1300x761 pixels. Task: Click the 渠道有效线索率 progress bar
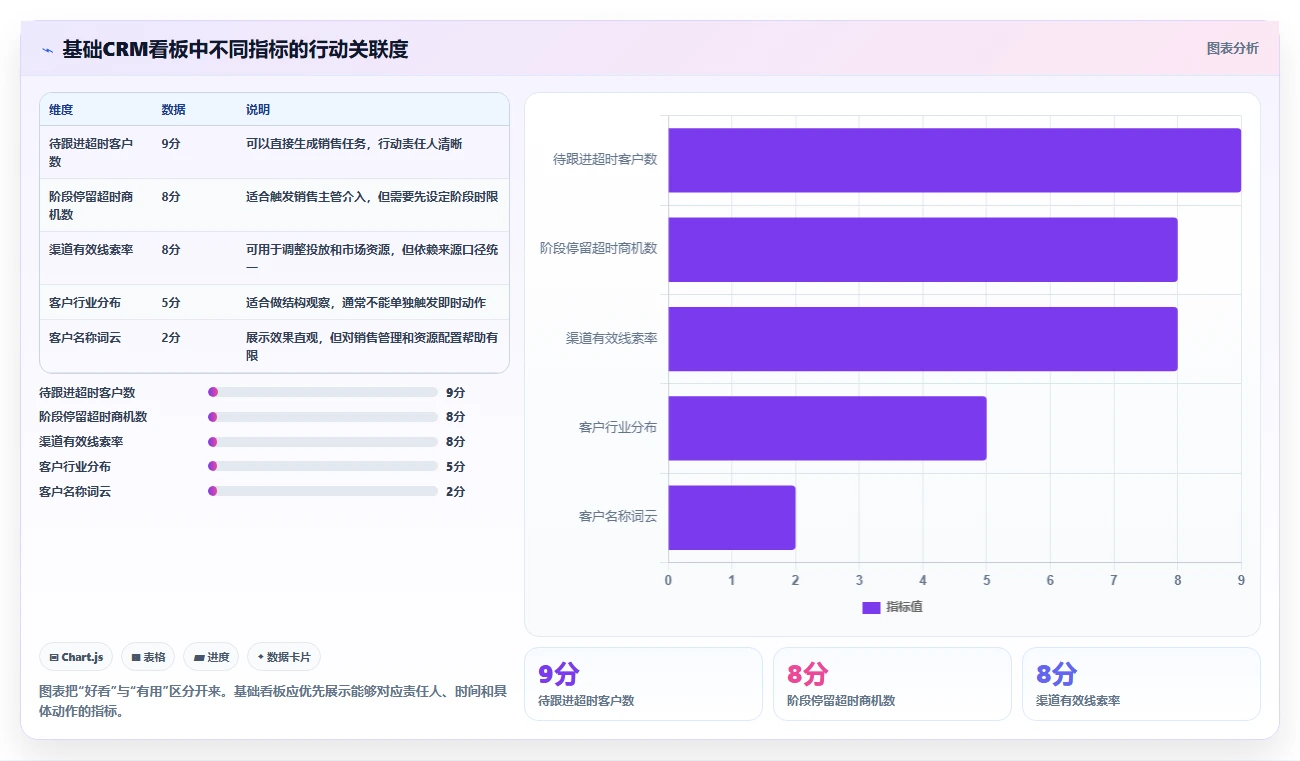tap(323, 442)
